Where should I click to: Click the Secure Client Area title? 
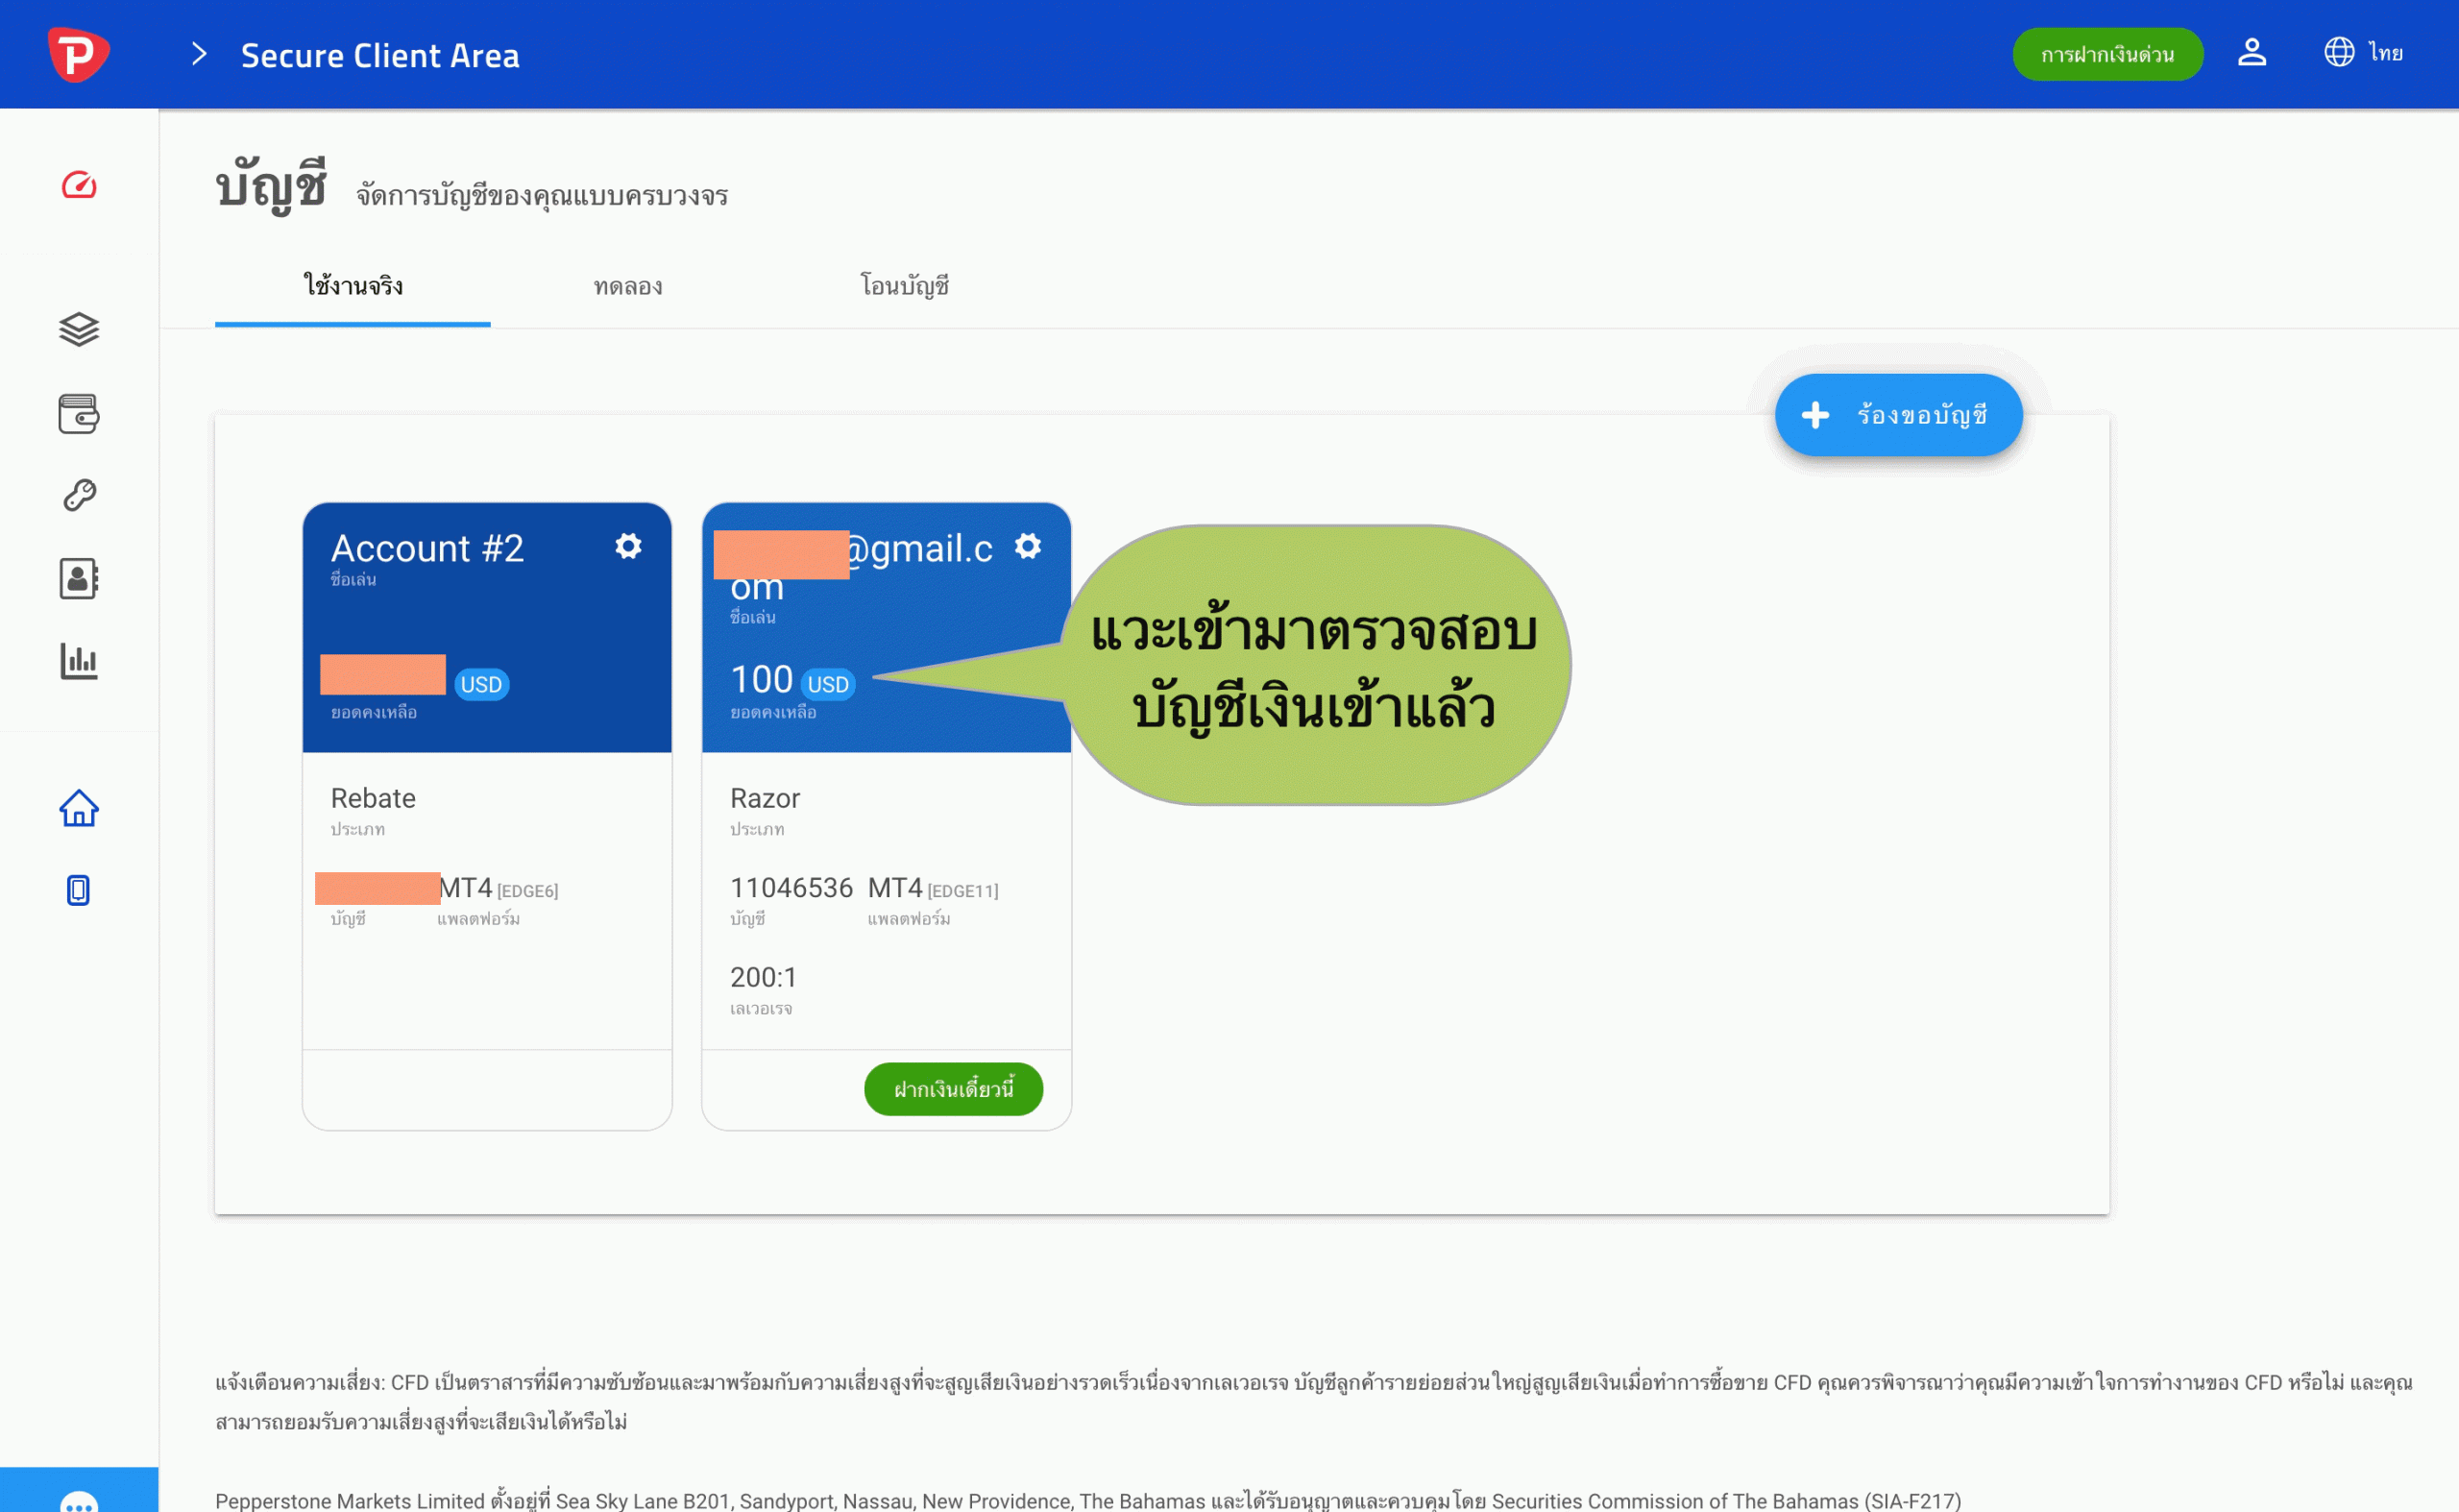pos(380,55)
